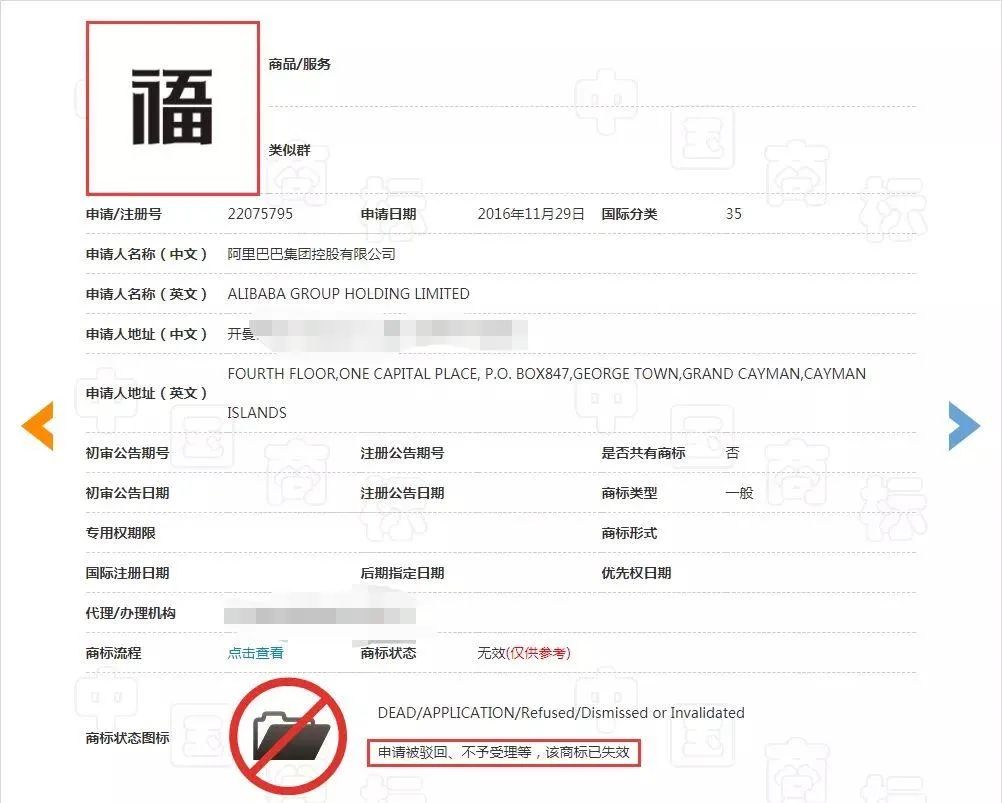The width and height of the screenshot is (1002, 803).
Task: Click the 初审公告期号 label
Action: point(127,454)
